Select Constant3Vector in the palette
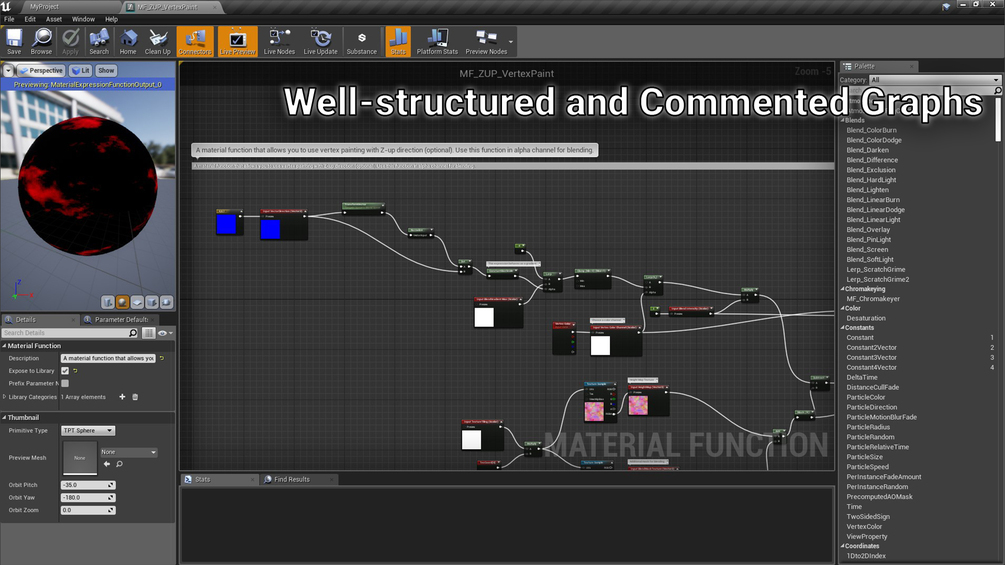 click(x=871, y=357)
